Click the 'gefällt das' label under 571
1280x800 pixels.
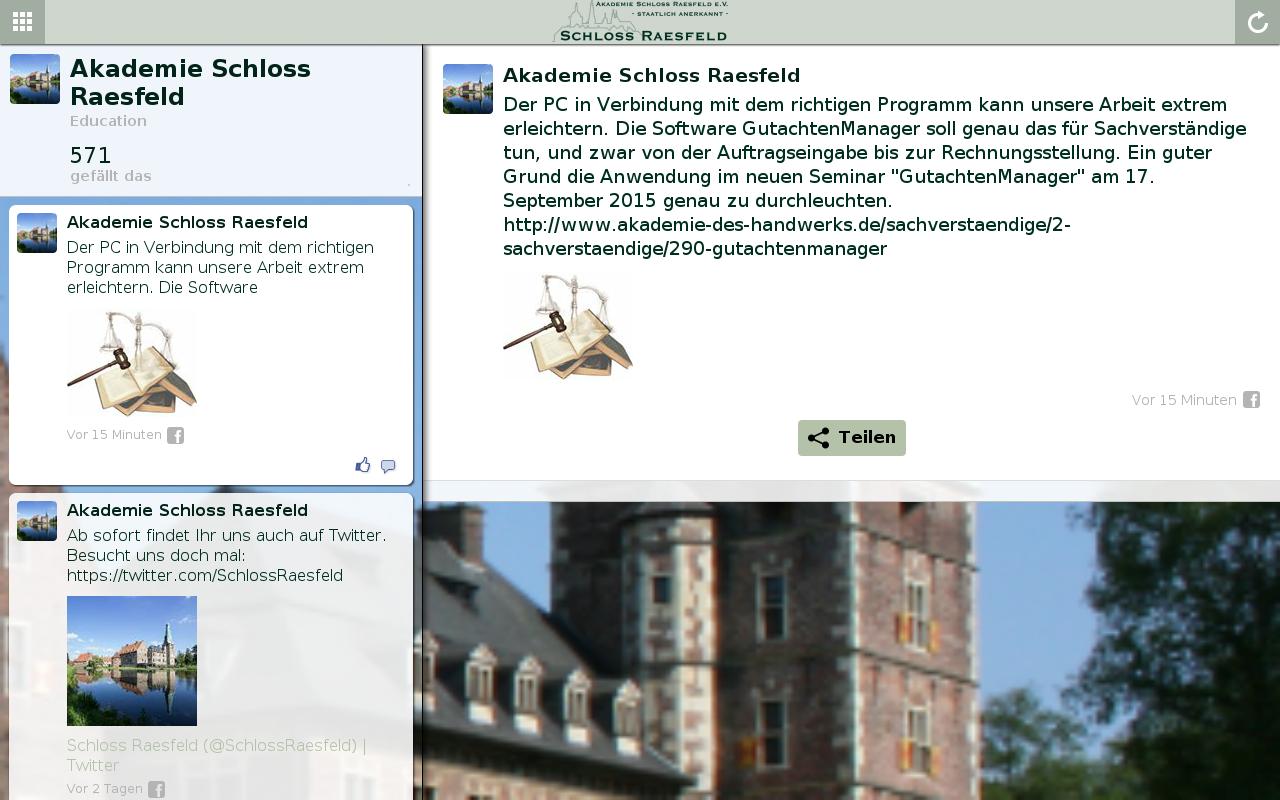[111, 176]
